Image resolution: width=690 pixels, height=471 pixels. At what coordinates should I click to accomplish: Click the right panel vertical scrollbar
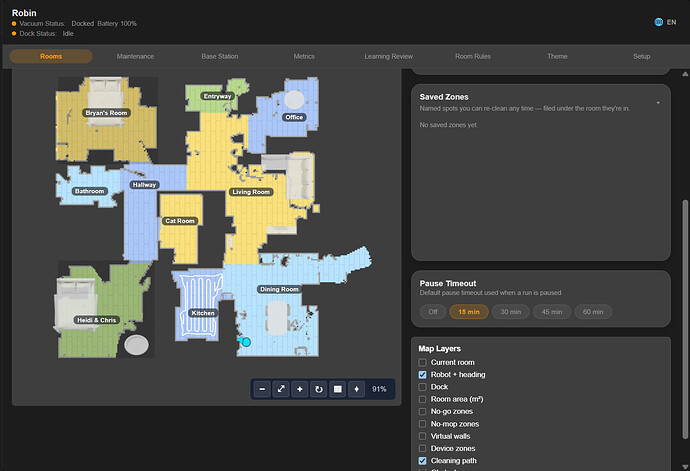click(x=685, y=319)
